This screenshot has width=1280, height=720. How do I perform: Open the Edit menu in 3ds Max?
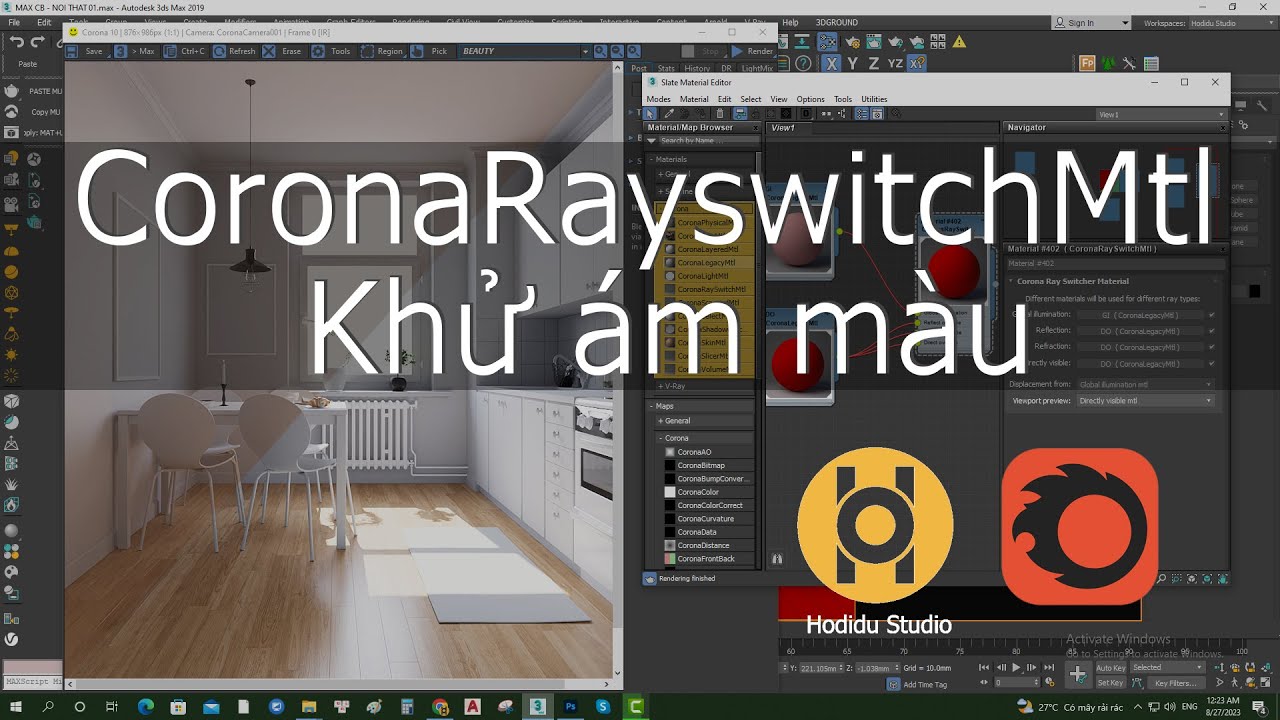coord(44,22)
